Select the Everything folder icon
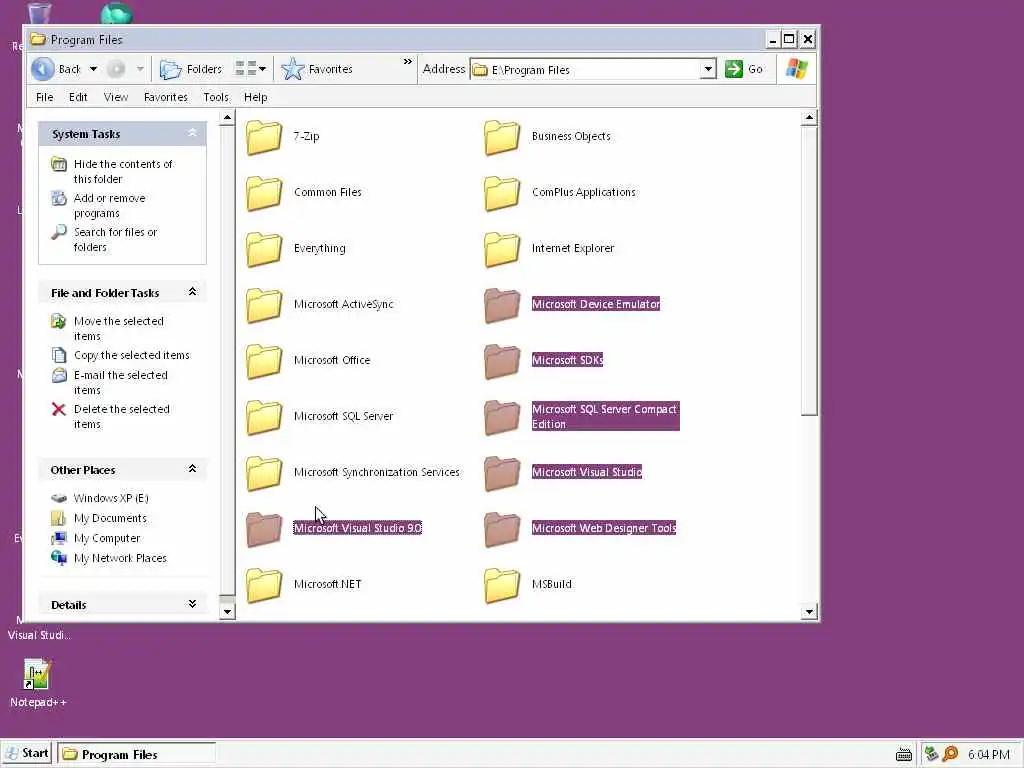 (264, 249)
